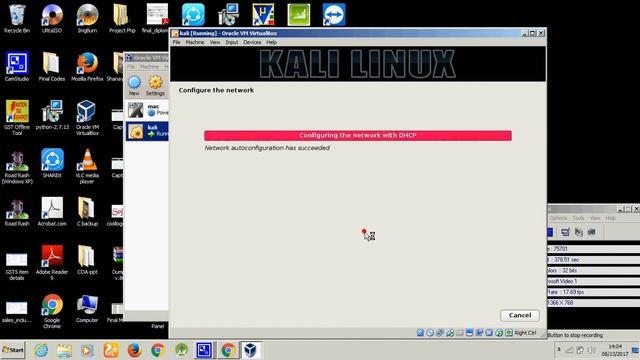Open the unlabeled SHAREit icon on desktop top row

pos(193,15)
